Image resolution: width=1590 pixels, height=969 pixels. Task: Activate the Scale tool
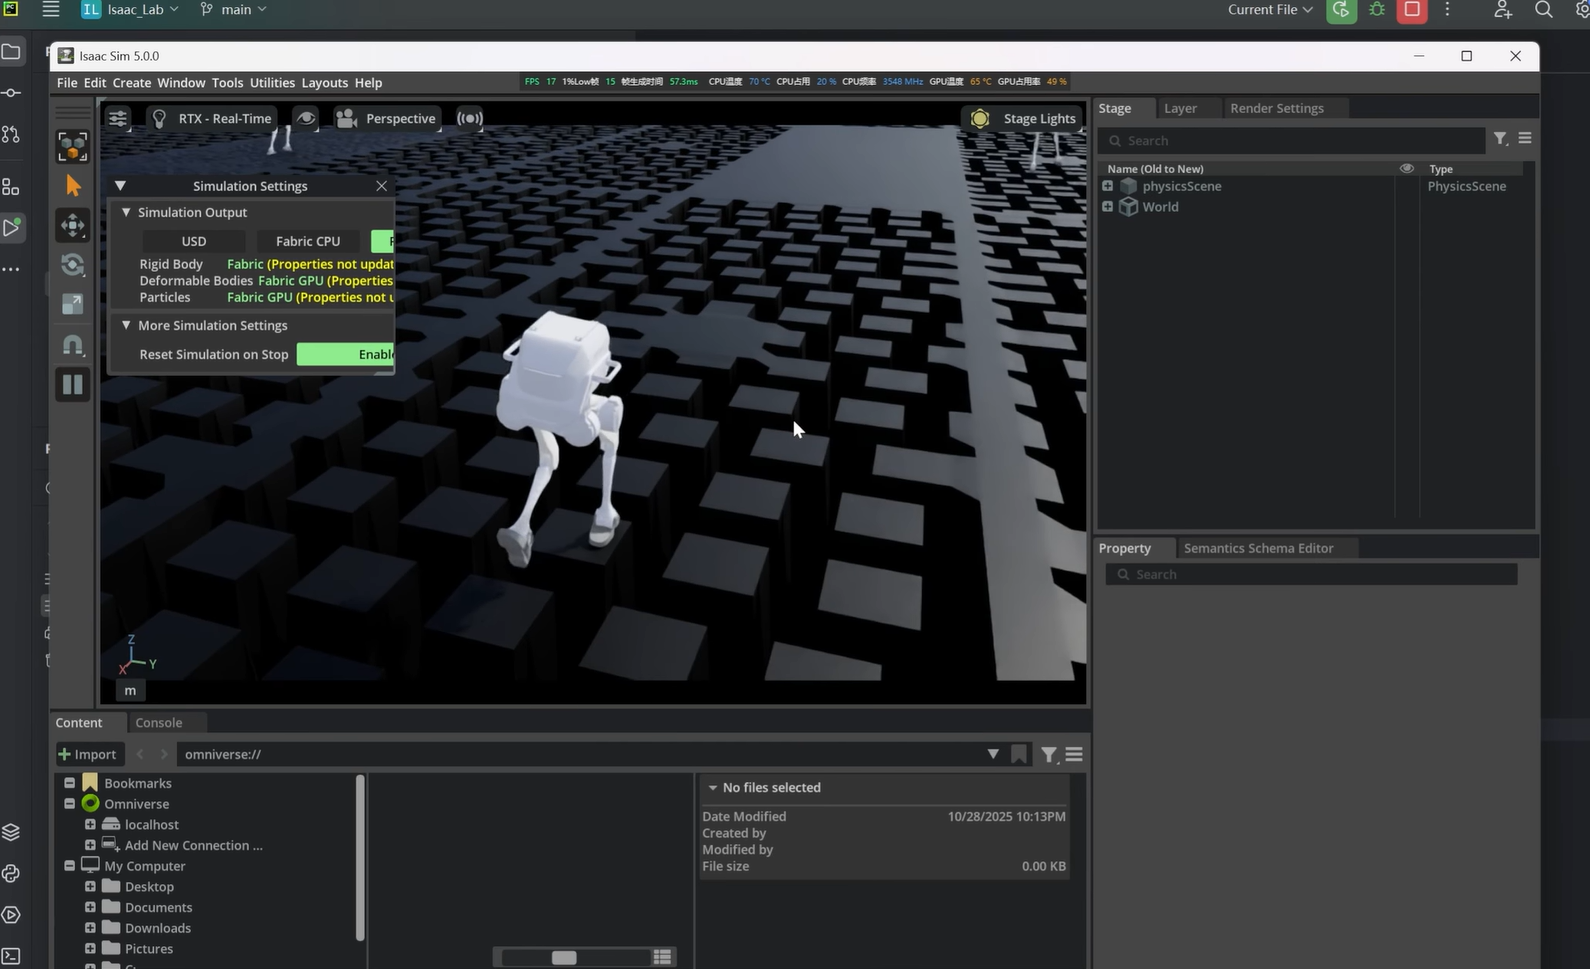click(x=73, y=304)
